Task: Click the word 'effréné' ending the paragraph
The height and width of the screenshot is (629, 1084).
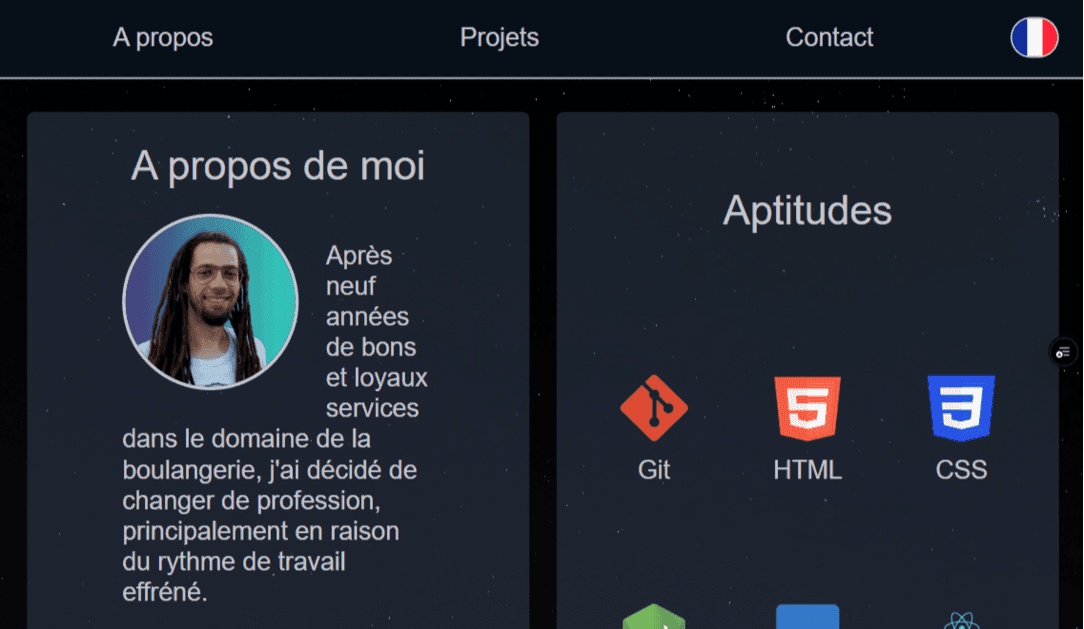Action: (163, 592)
